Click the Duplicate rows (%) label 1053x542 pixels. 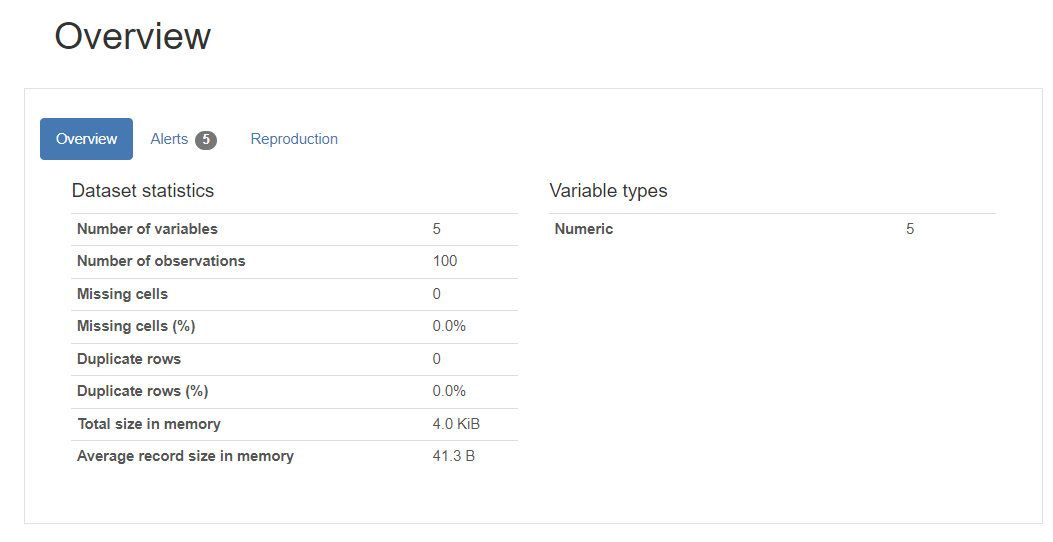pyautogui.click(x=142, y=391)
